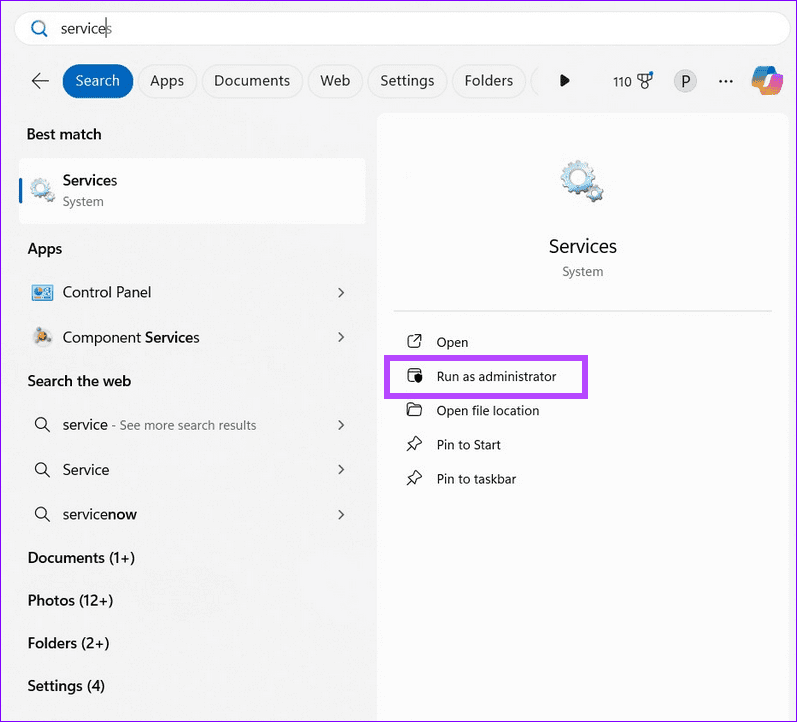797x722 pixels.
Task: Click the Open action icon
Action: click(414, 341)
